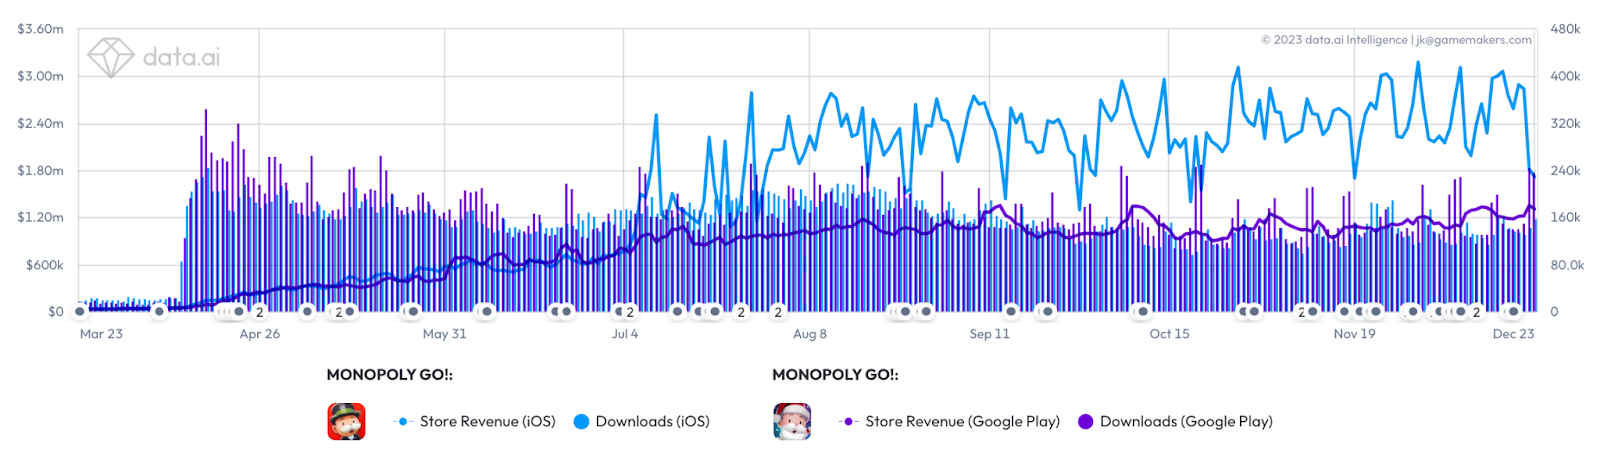1600x456 pixels.
Task: Click the Nov 19 date label
Action: 1355,334
